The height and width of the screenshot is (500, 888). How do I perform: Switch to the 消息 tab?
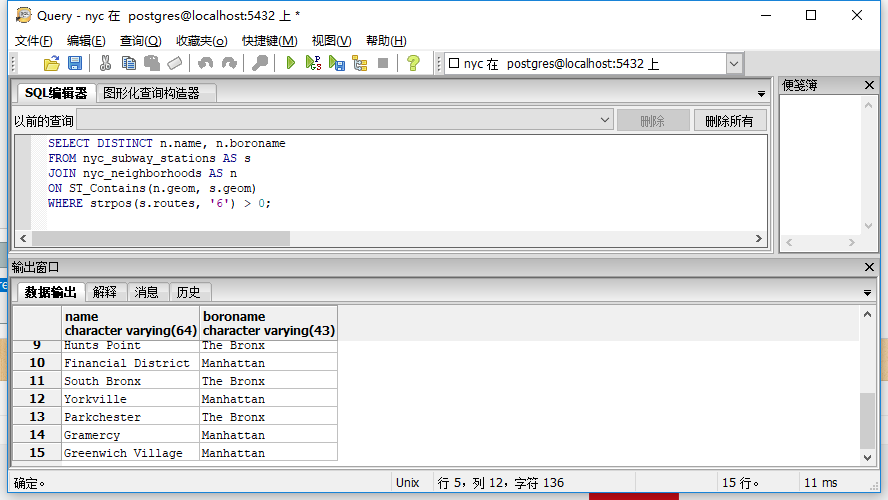coord(146,292)
